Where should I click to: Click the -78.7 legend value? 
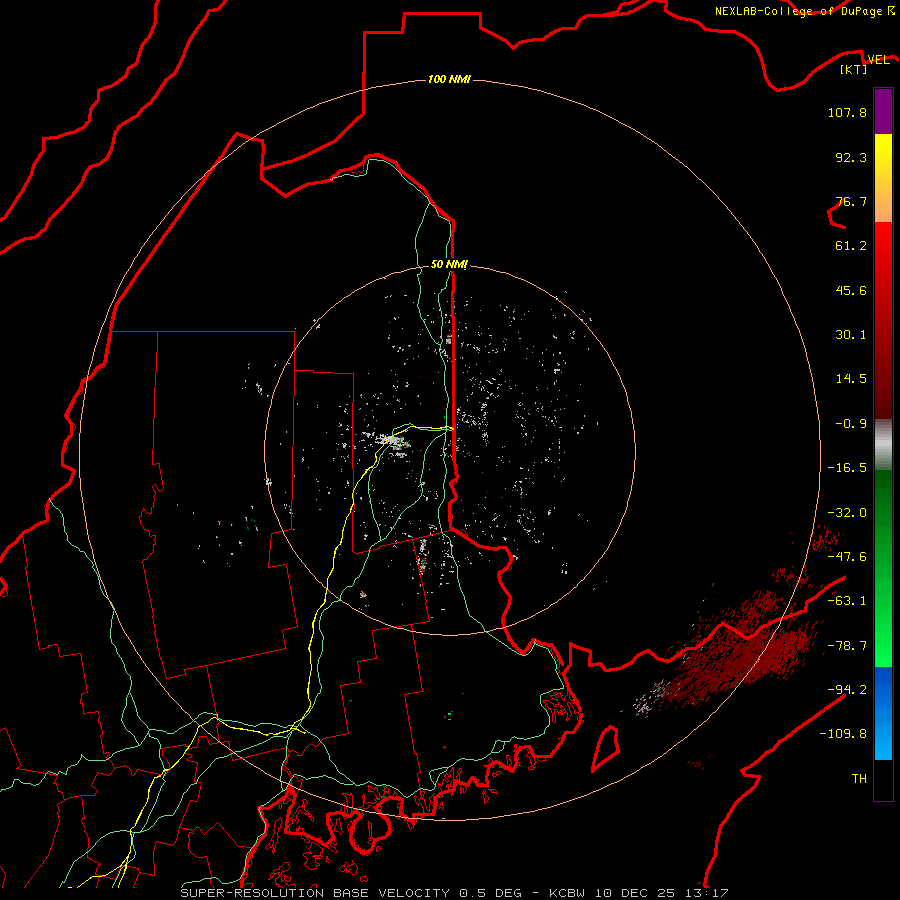click(x=847, y=646)
